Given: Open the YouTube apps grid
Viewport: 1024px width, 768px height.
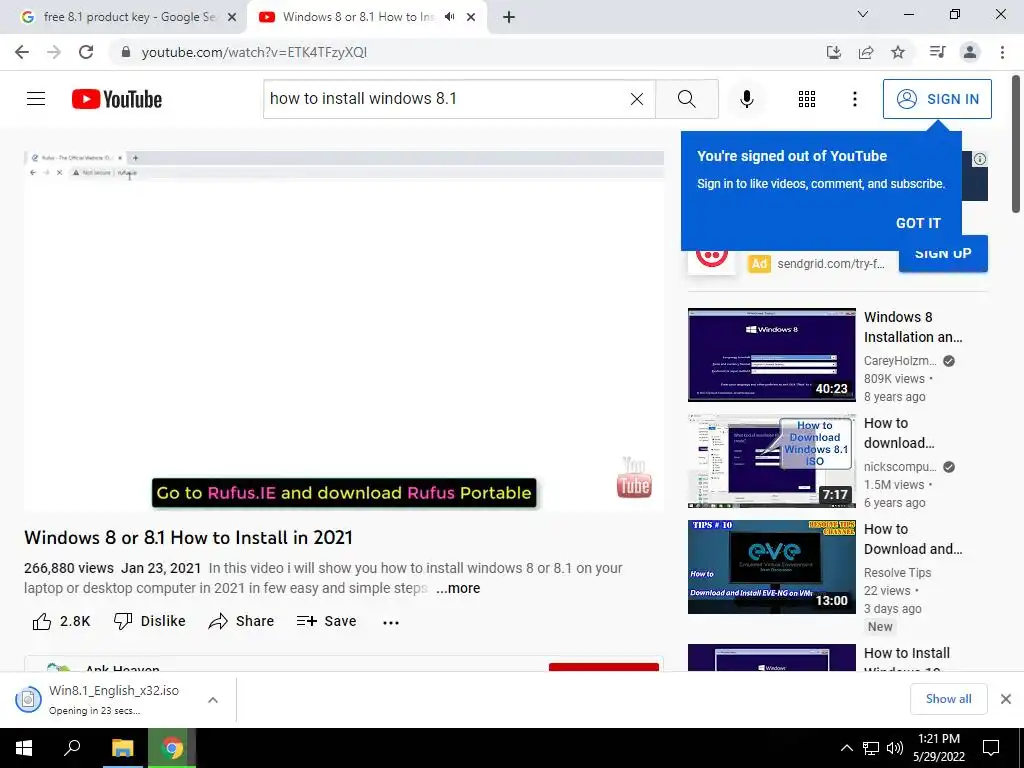Looking at the screenshot, I should pos(807,99).
